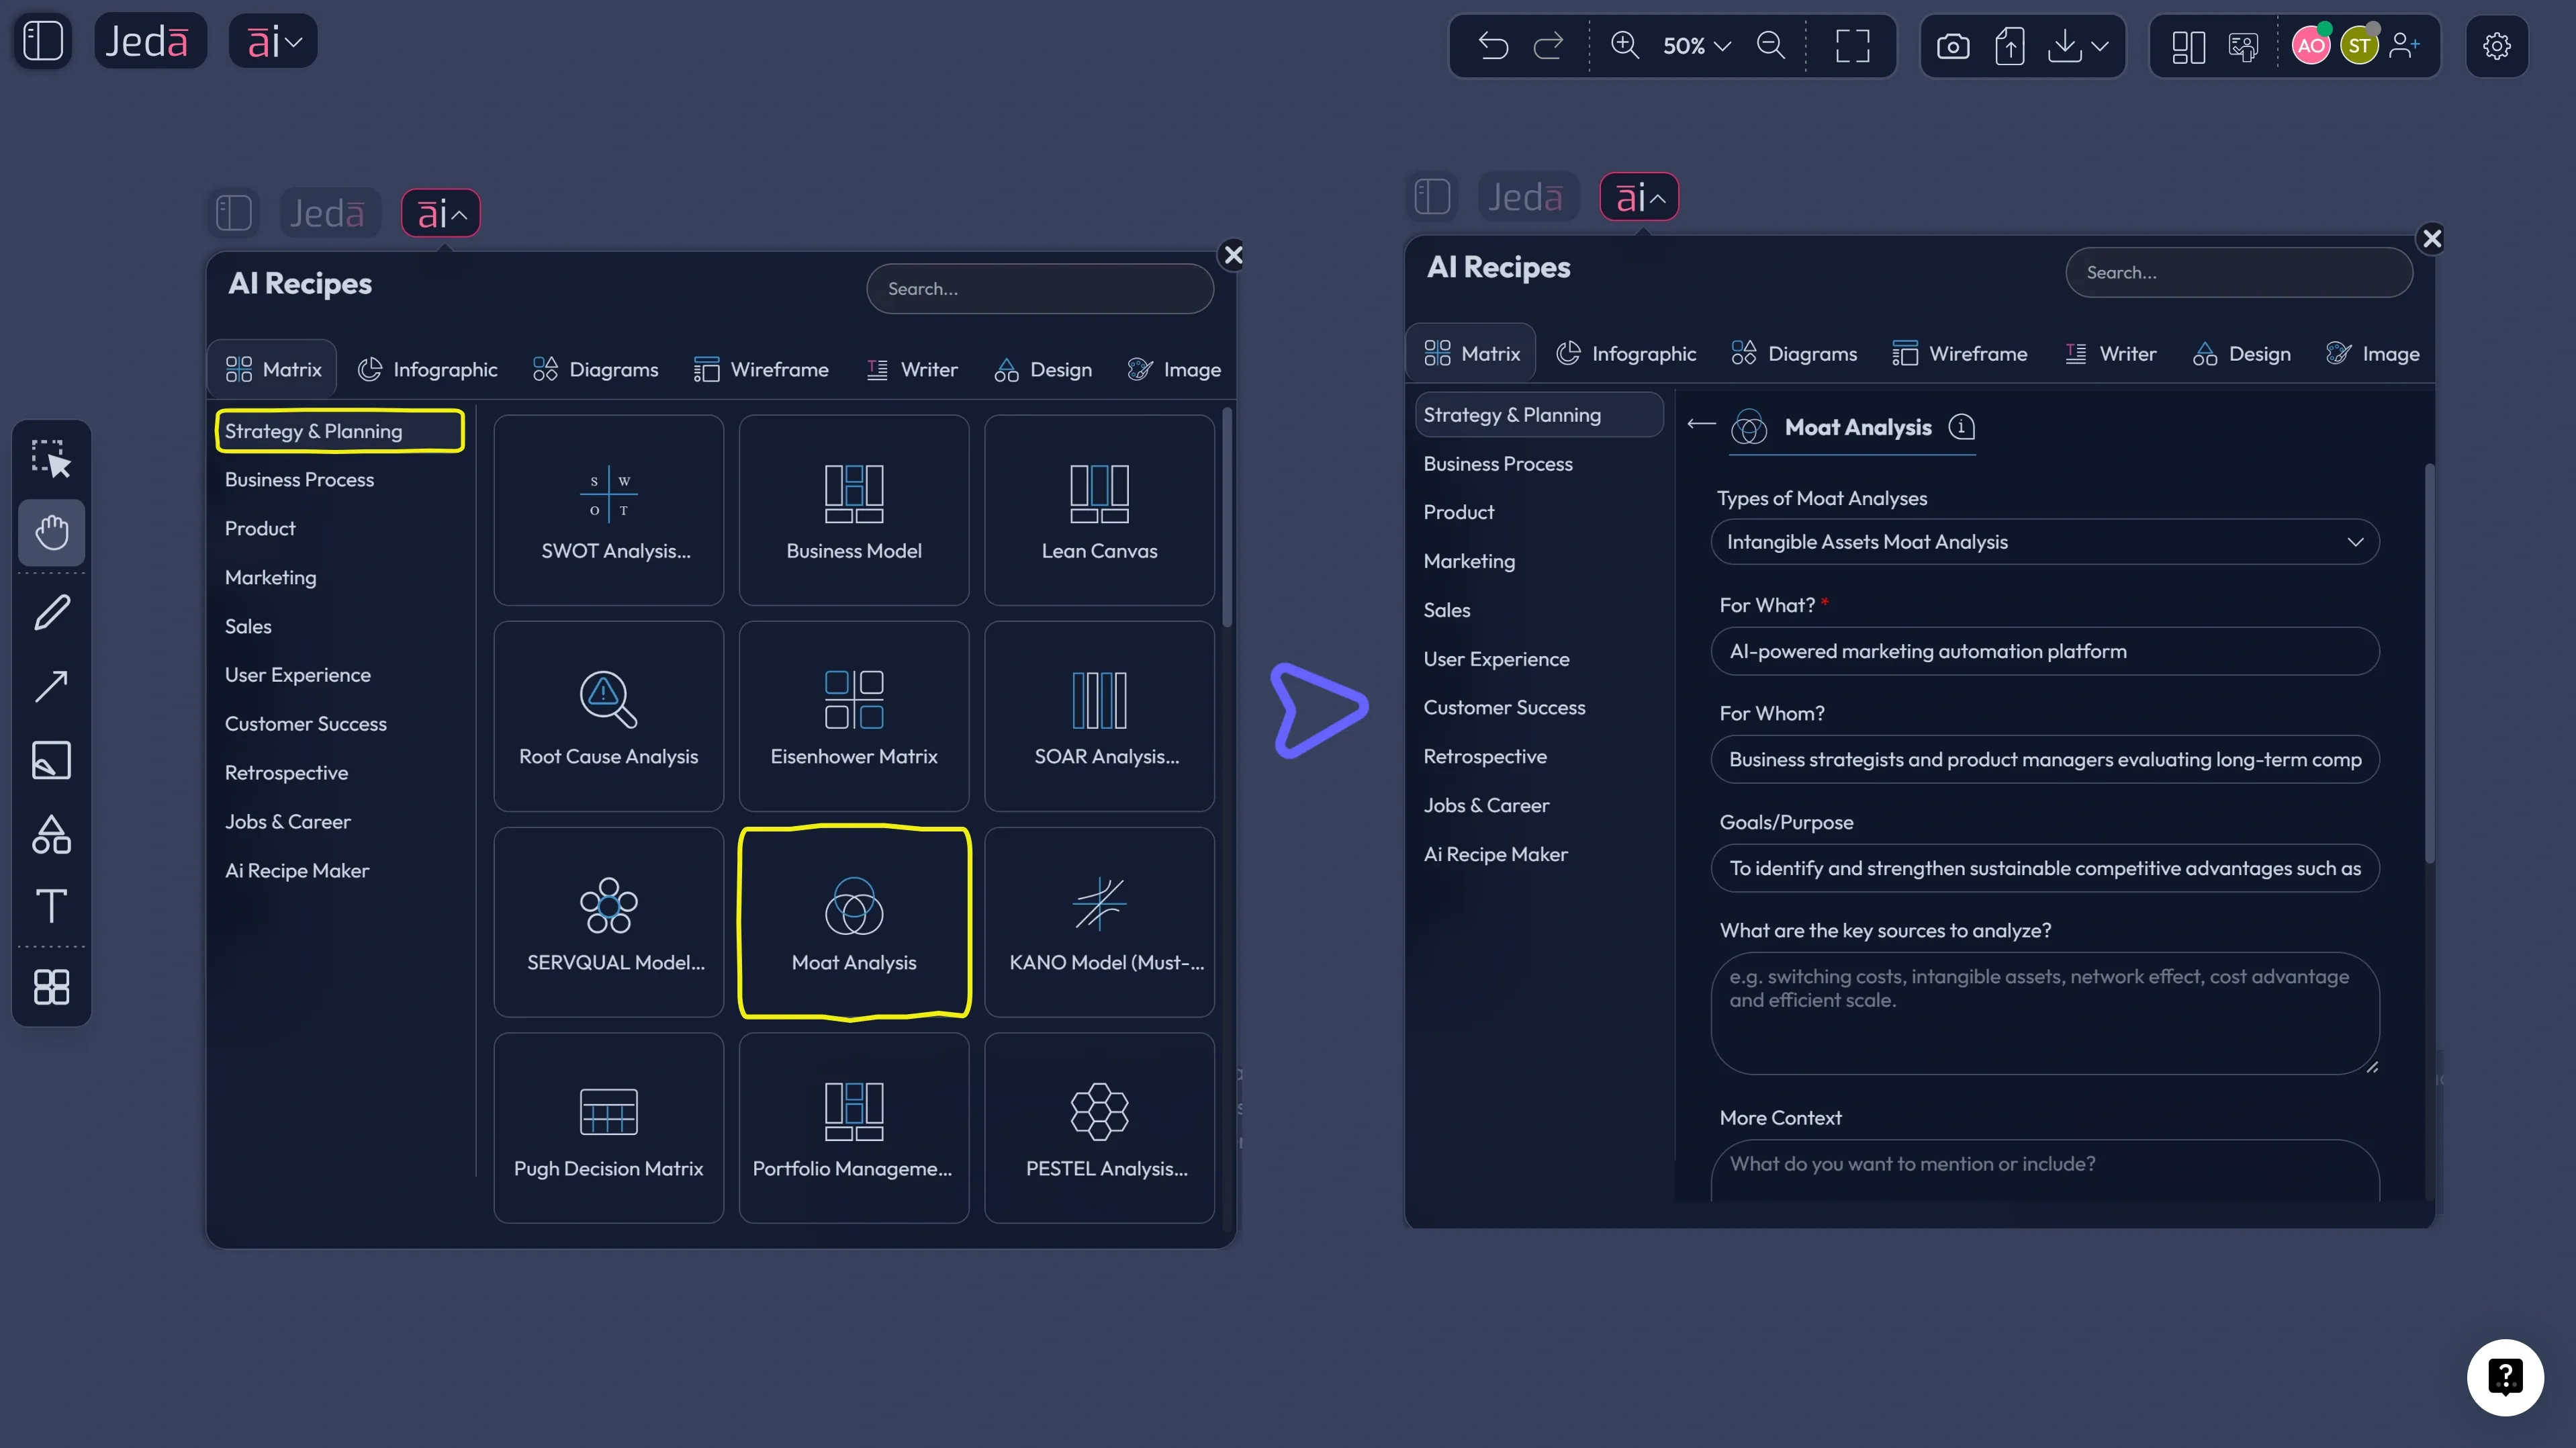This screenshot has width=2576, height=1448.
Task: Pick the Text tool
Action: point(51,905)
